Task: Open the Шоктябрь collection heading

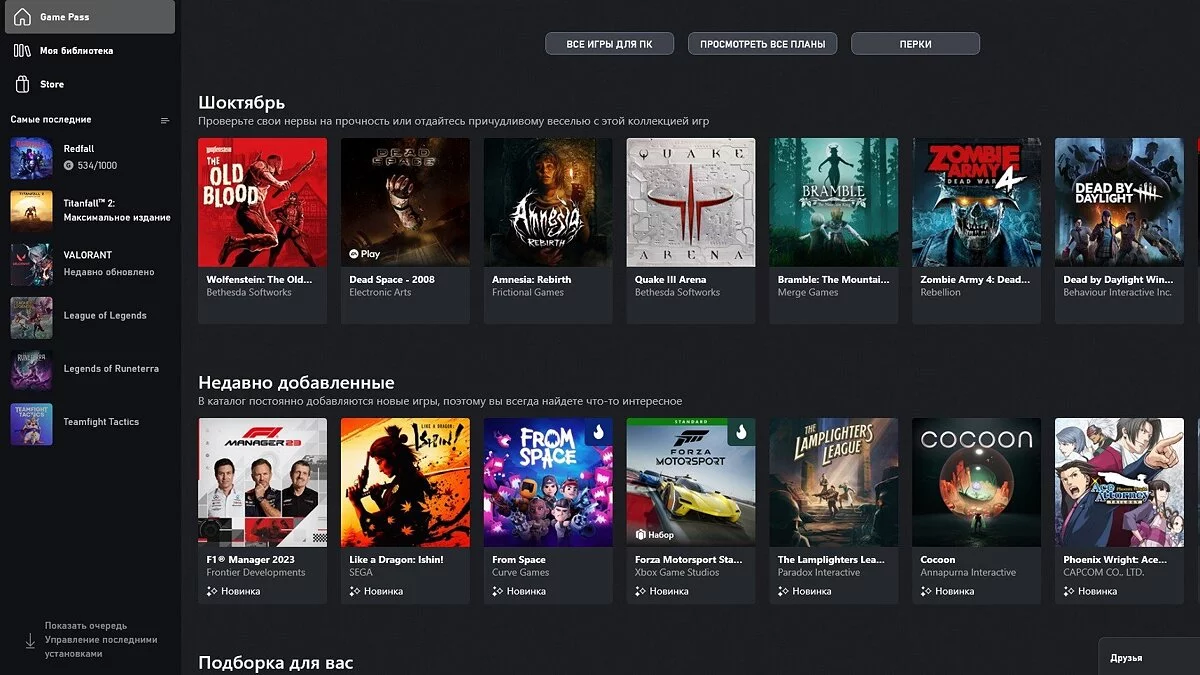Action: tap(241, 102)
